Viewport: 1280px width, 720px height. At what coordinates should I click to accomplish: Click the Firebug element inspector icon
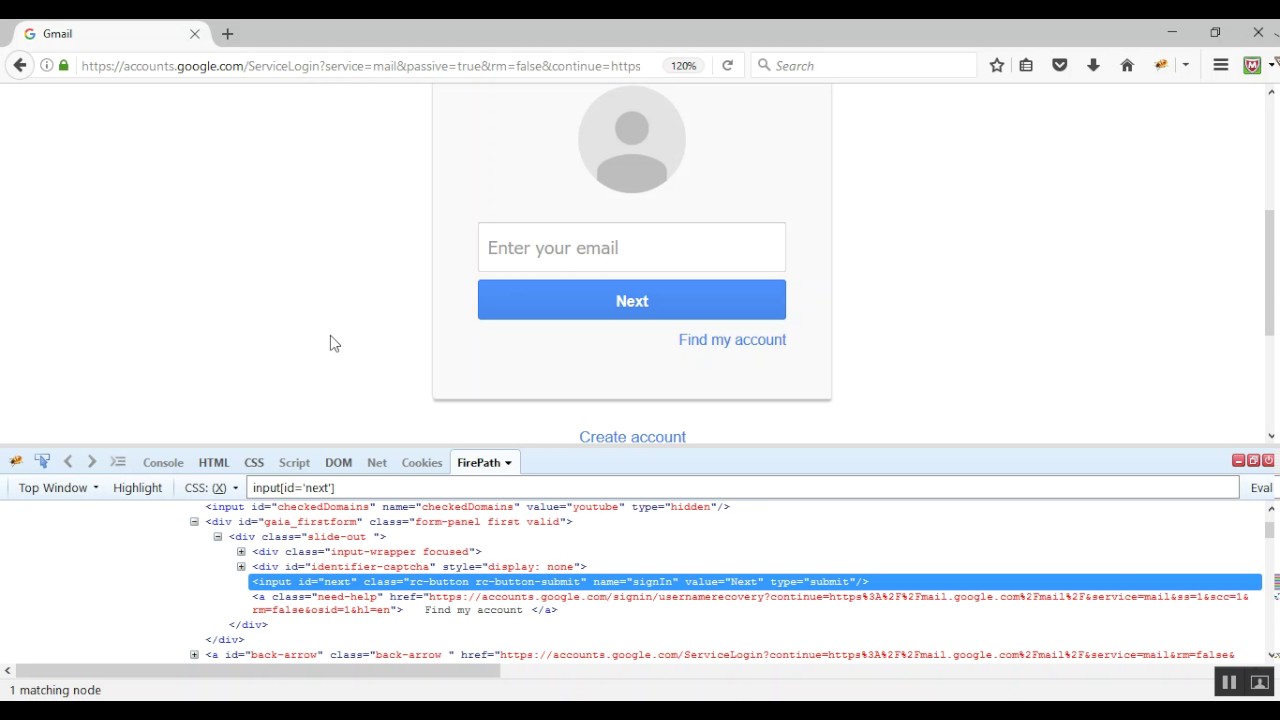pyautogui.click(x=42, y=462)
